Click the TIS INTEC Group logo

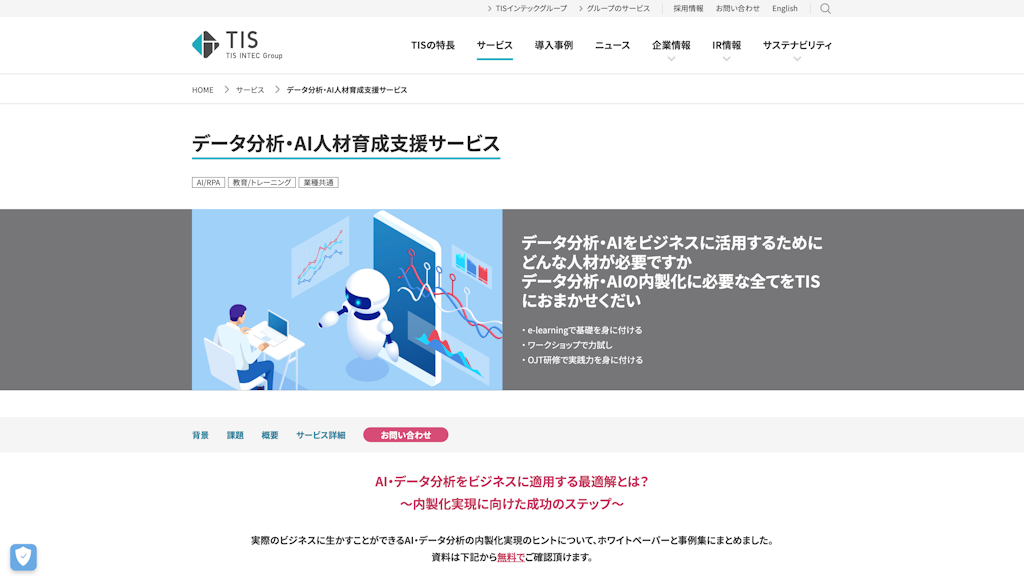(237, 45)
